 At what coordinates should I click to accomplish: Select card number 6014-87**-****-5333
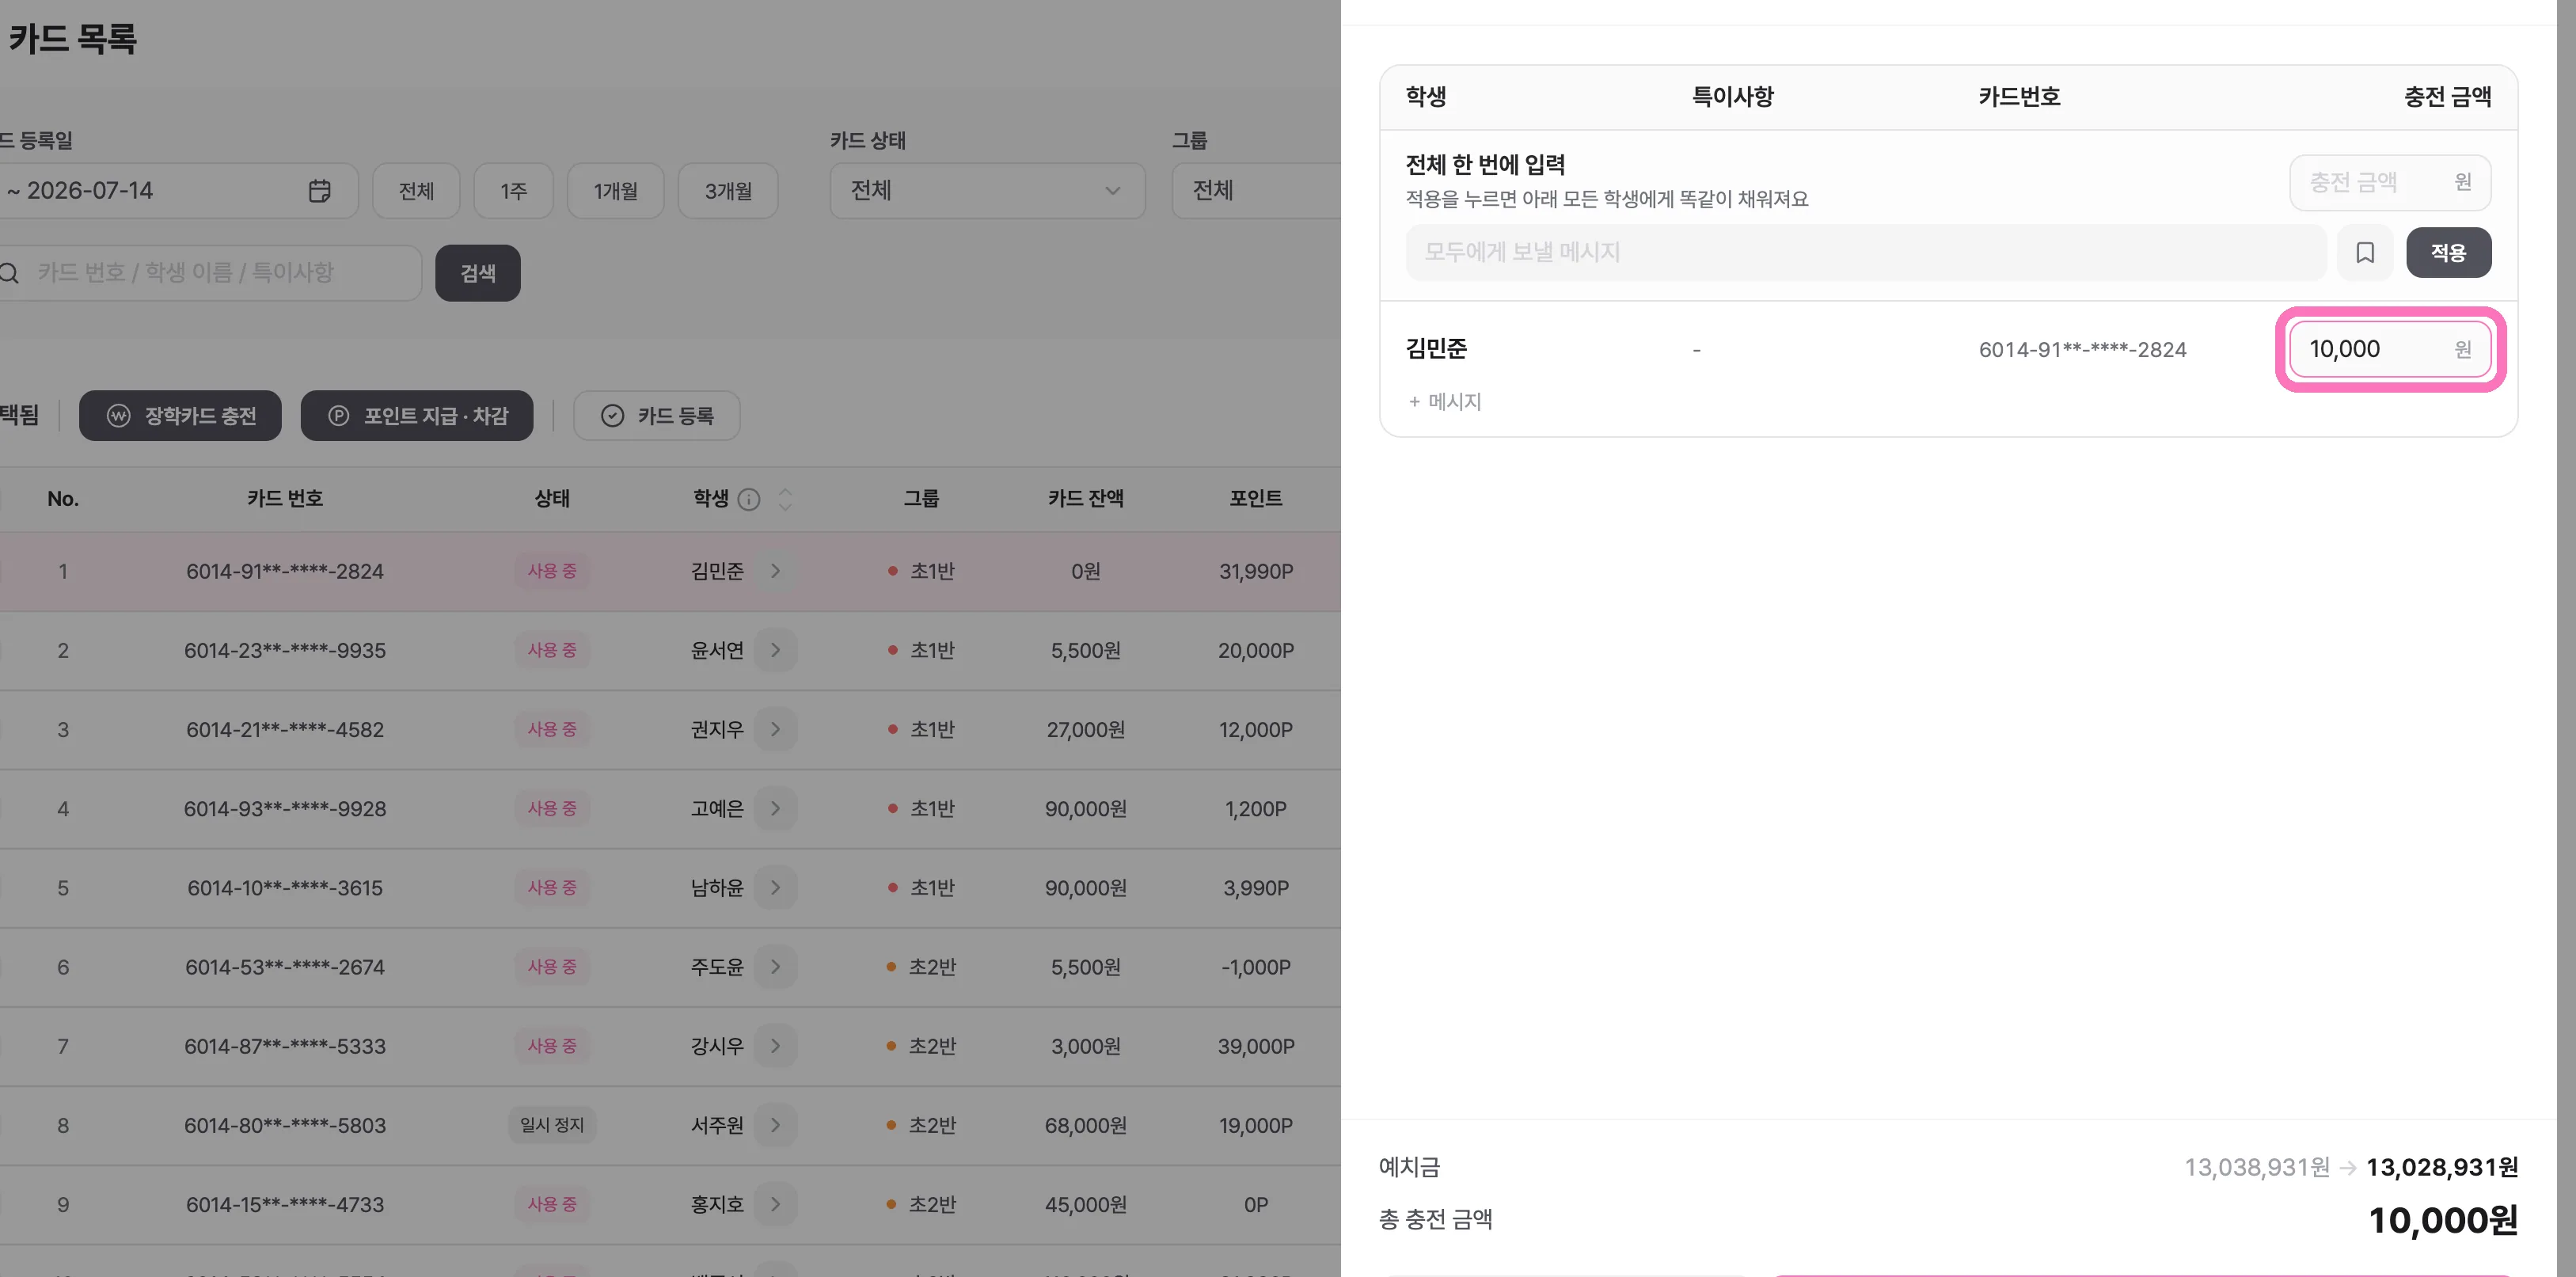tap(285, 1047)
